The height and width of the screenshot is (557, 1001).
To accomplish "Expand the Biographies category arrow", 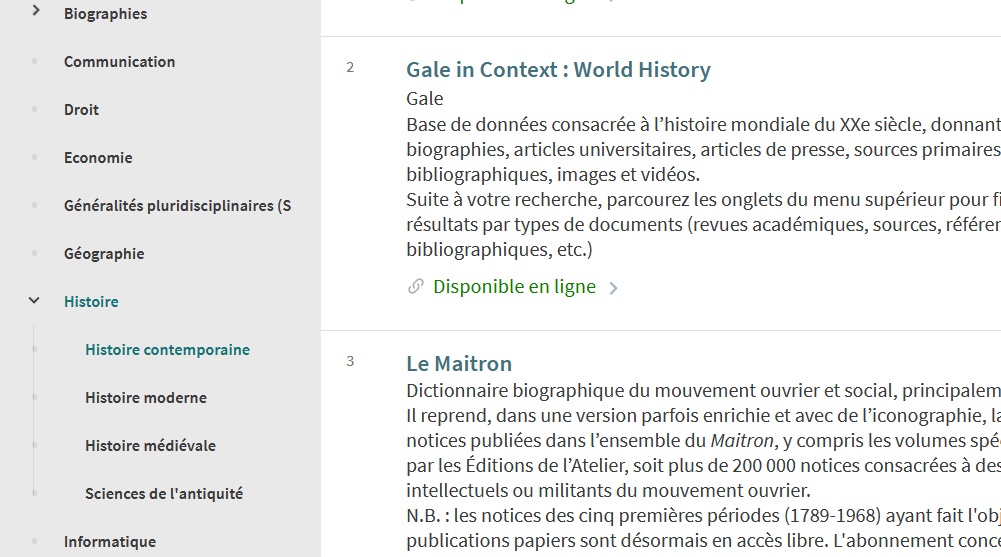I will [x=36, y=11].
